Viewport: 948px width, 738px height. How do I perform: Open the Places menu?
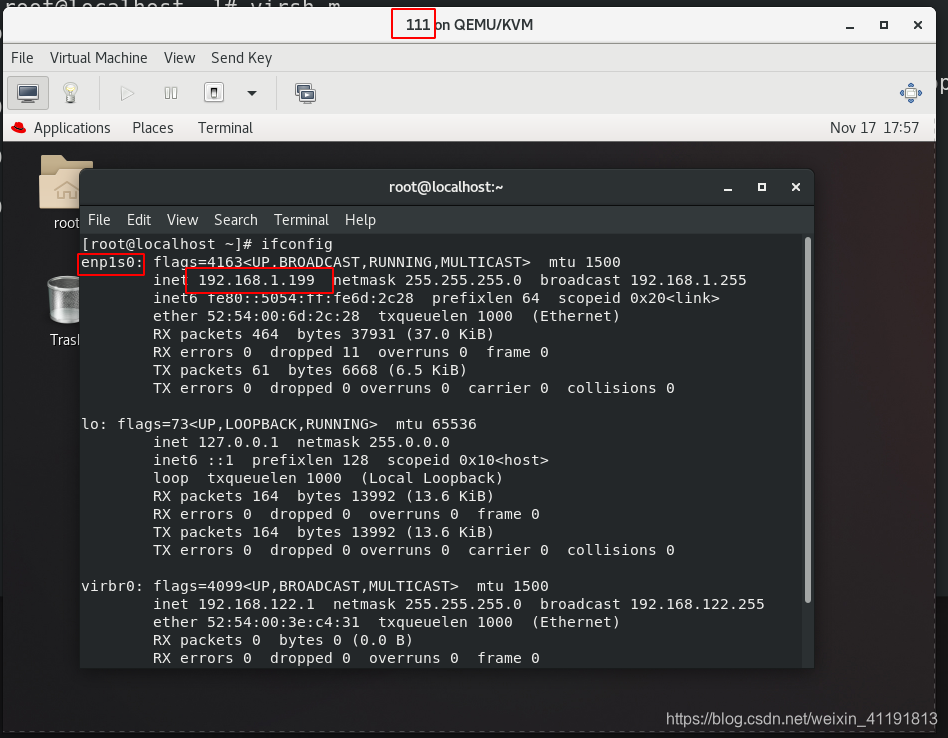153,128
